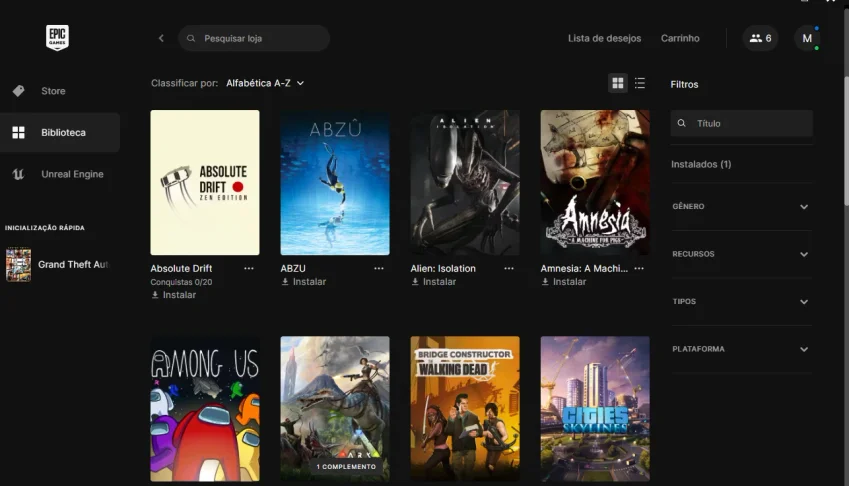Expand the PLATAFORMA filter
This screenshot has width=849, height=486.
point(741,350)
